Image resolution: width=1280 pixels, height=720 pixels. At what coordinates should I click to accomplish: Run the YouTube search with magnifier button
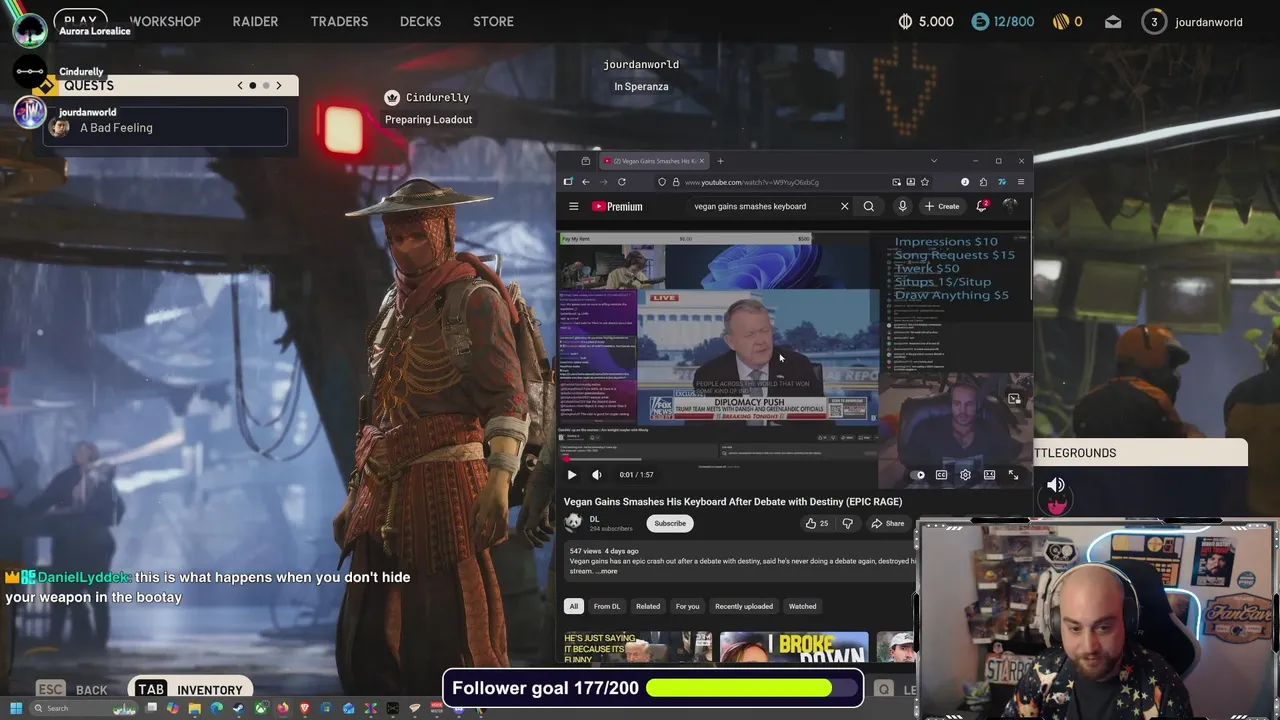[869, 206]
